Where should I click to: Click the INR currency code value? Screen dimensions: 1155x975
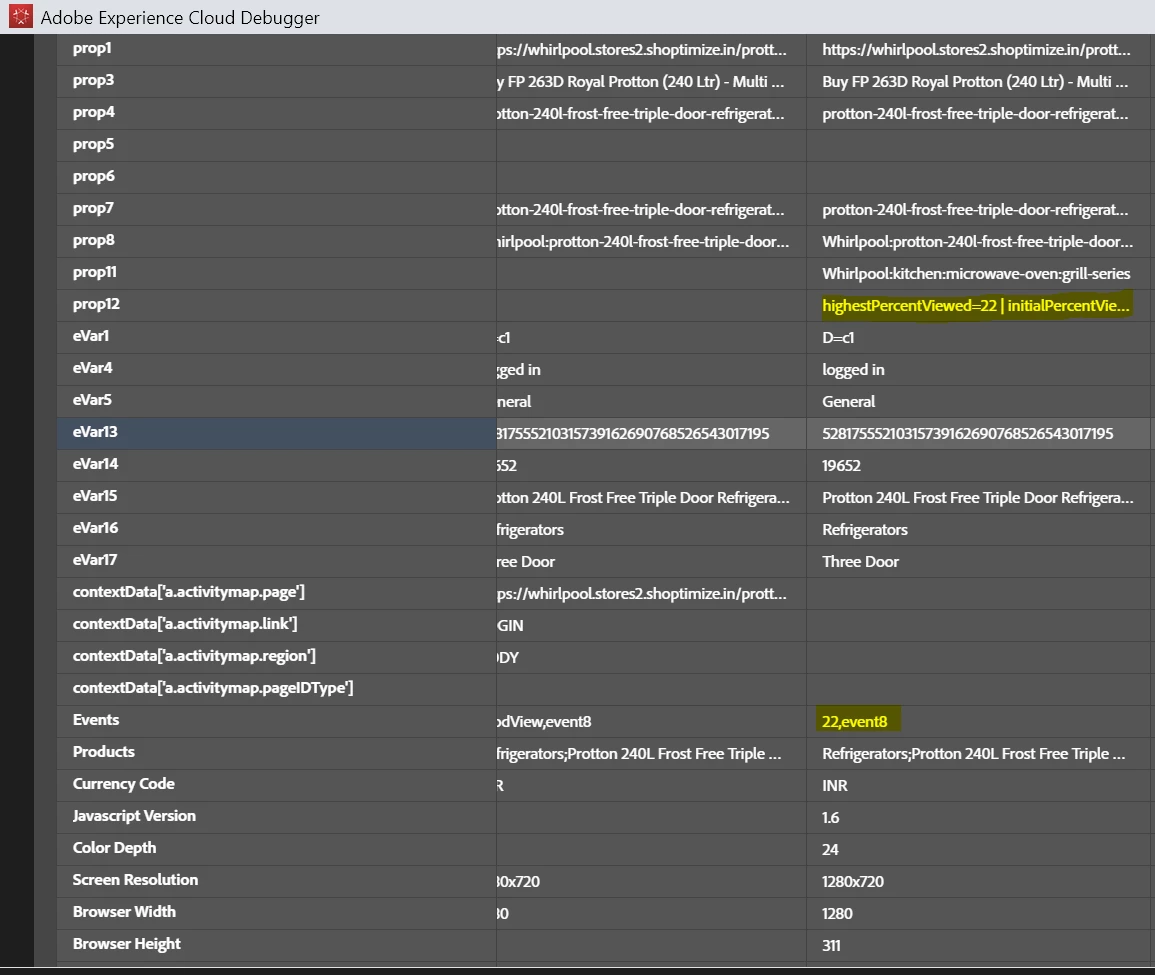coord(835,786)
